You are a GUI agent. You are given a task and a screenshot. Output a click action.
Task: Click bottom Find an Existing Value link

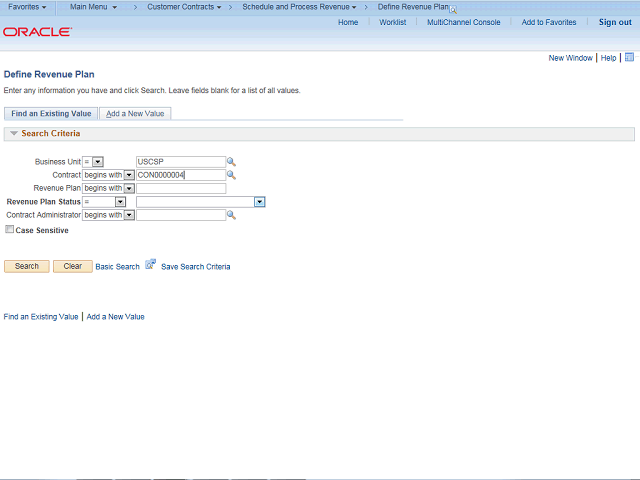point(41,317)
